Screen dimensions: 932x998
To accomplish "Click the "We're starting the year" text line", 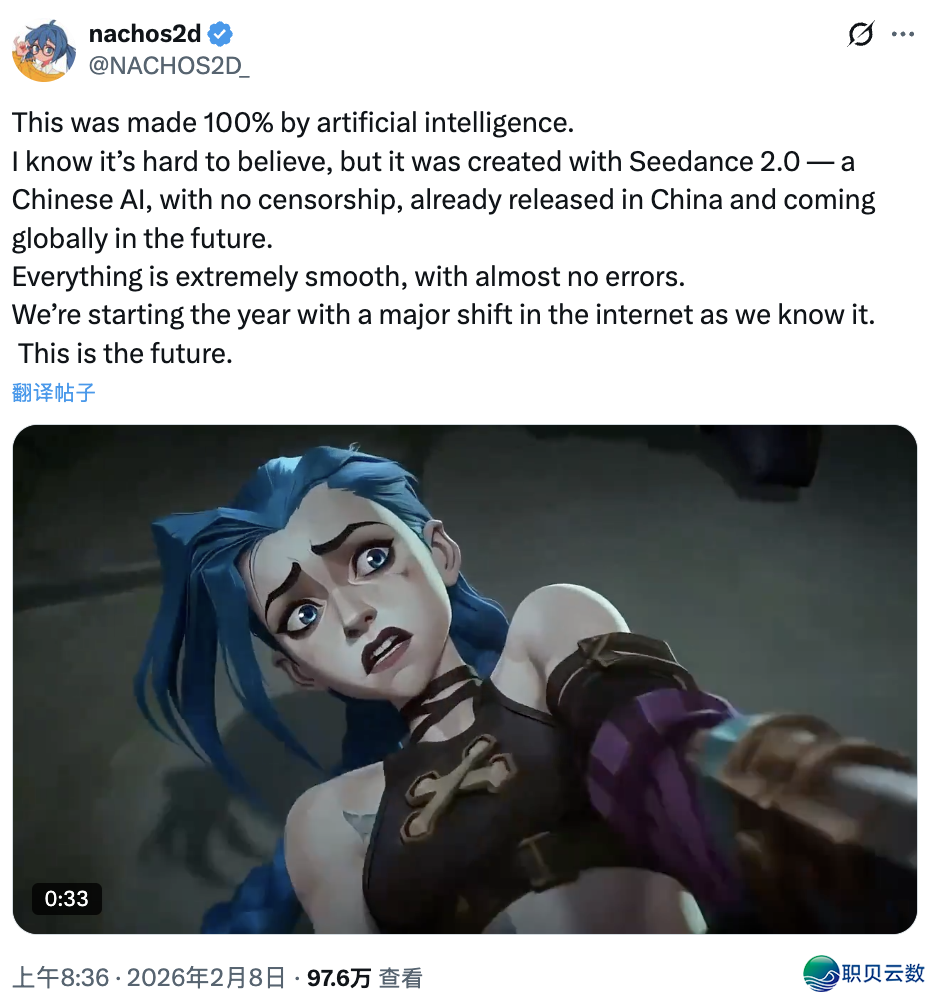I will coord(444,315).
